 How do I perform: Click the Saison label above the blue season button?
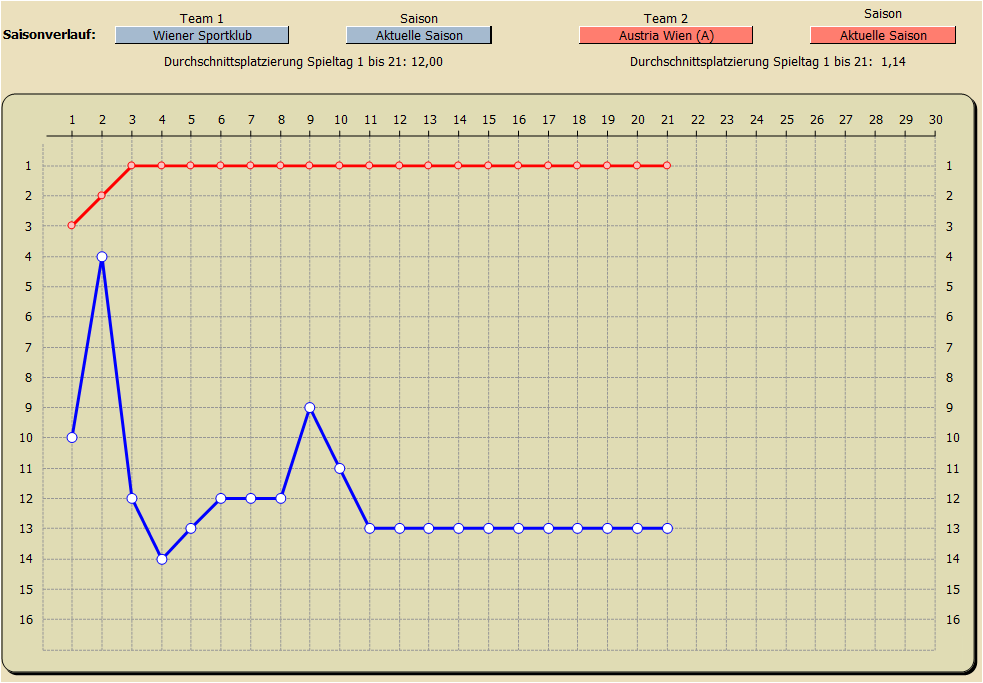tap(419, 18)
